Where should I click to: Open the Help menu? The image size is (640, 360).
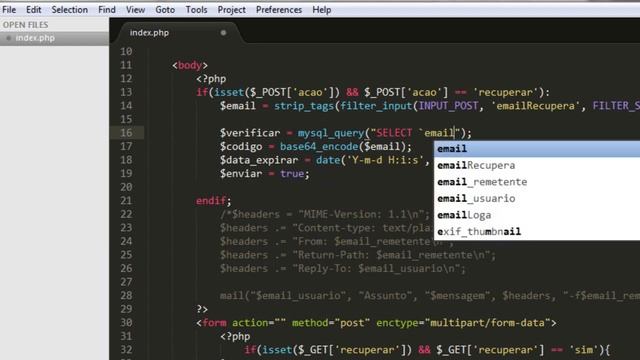point(322,9)
